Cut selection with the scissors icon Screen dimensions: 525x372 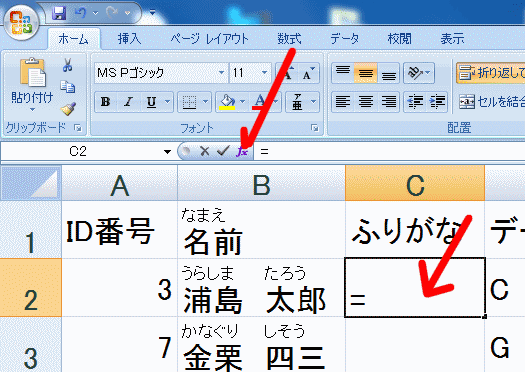pos(68,65)
